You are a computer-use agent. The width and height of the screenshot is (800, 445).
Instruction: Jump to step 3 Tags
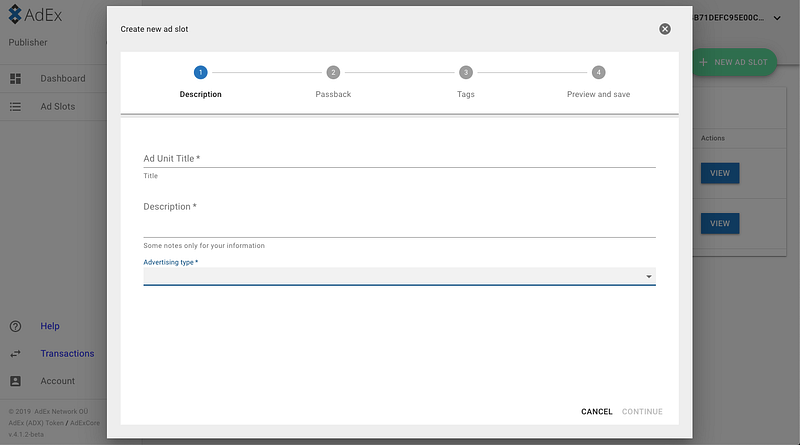pyautogui.click(x=466, y=72)
